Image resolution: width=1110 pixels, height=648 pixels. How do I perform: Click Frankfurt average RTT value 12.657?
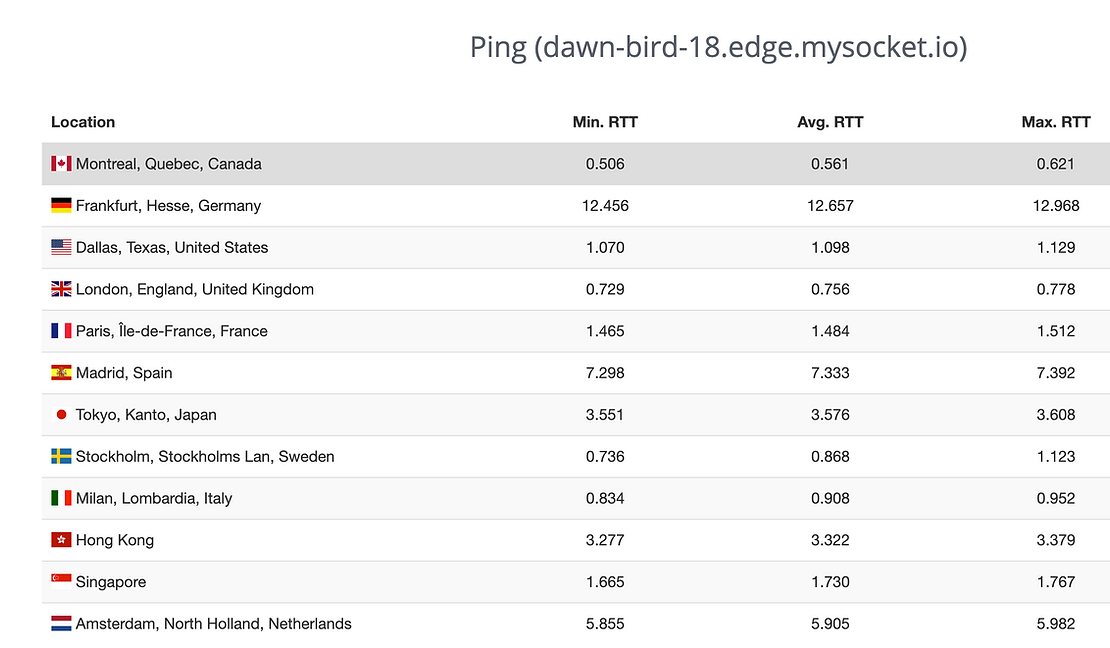tap(830, 206)
